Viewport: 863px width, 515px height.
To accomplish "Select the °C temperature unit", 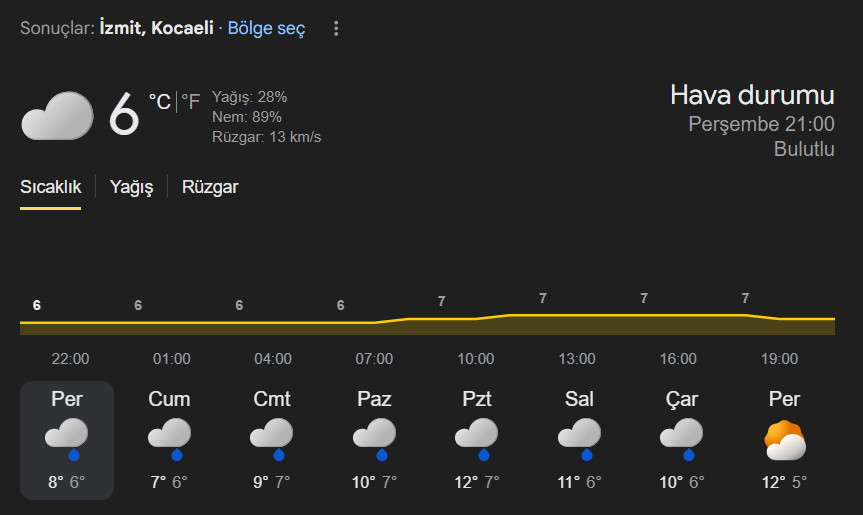I will coord(159,101).
